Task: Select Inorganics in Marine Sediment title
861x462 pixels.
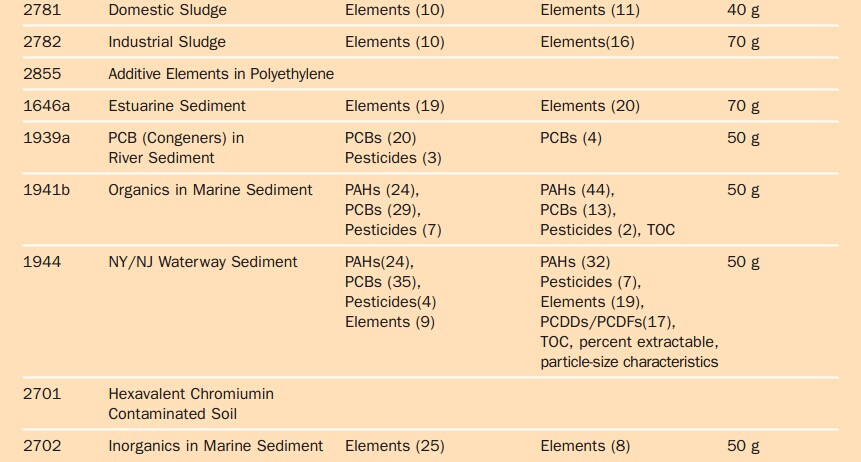Action: [x=215, y=446]
